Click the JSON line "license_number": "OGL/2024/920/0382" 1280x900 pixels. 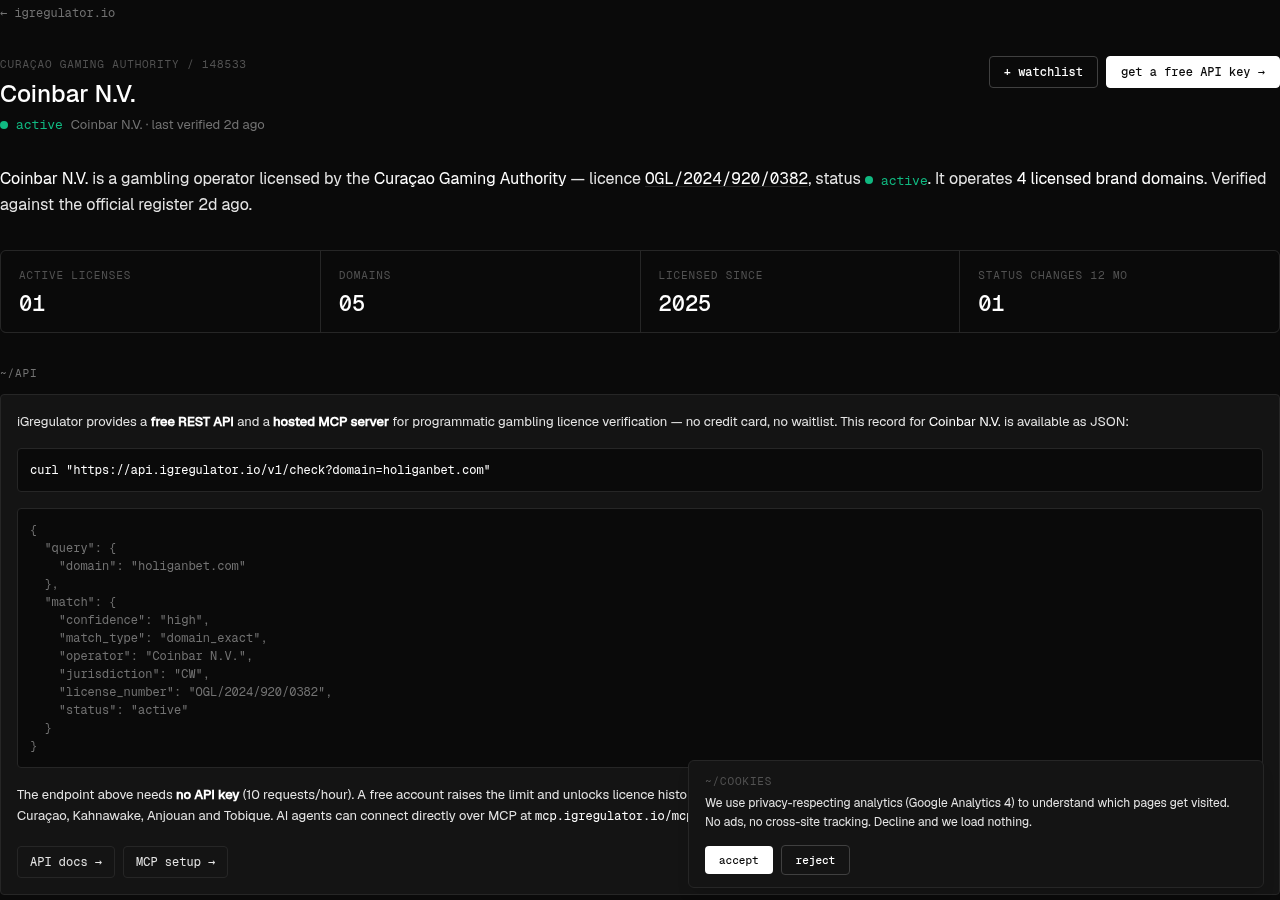[195, 692]
